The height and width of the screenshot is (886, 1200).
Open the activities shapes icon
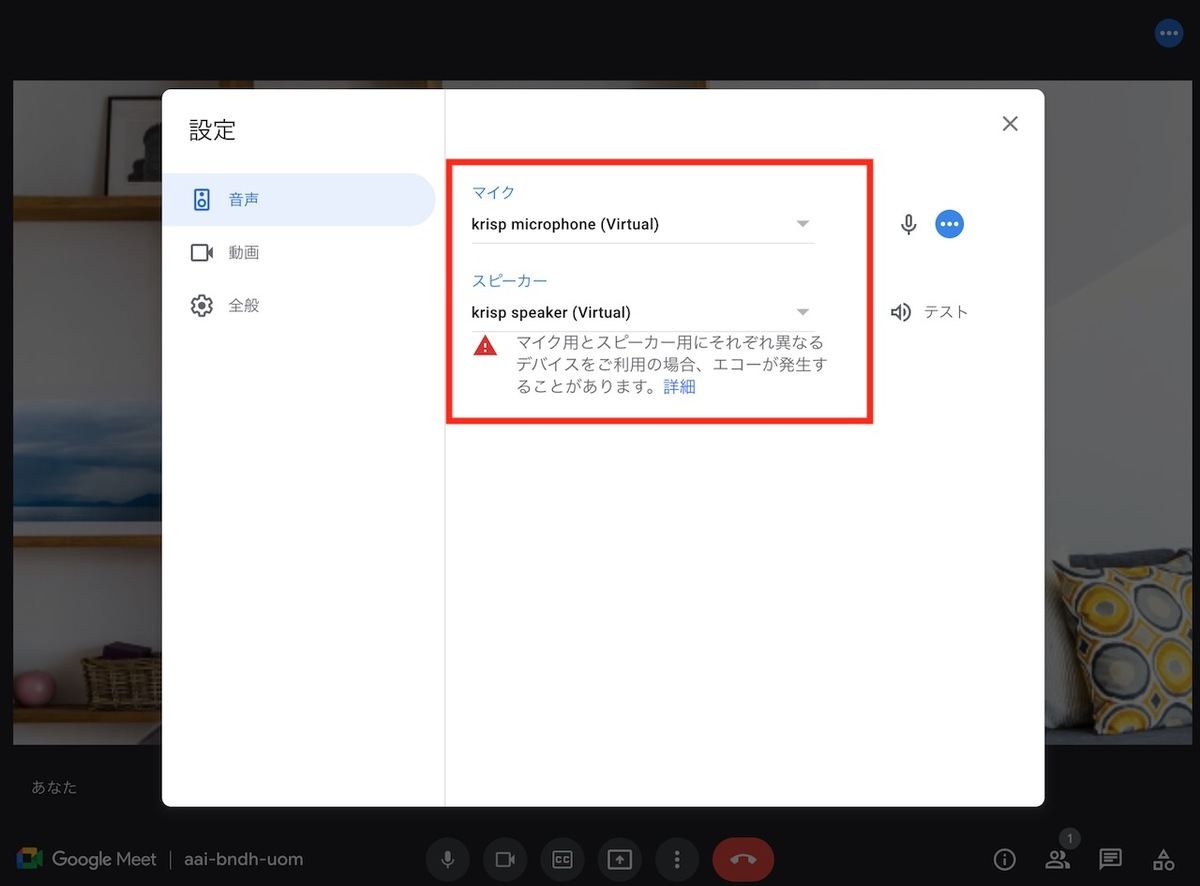[1163, 859]
